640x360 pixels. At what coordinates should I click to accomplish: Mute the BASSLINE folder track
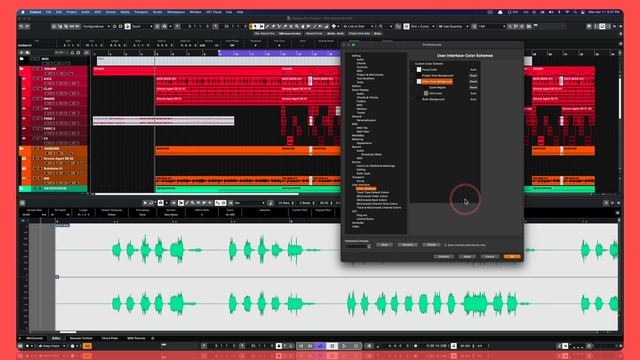35,149
